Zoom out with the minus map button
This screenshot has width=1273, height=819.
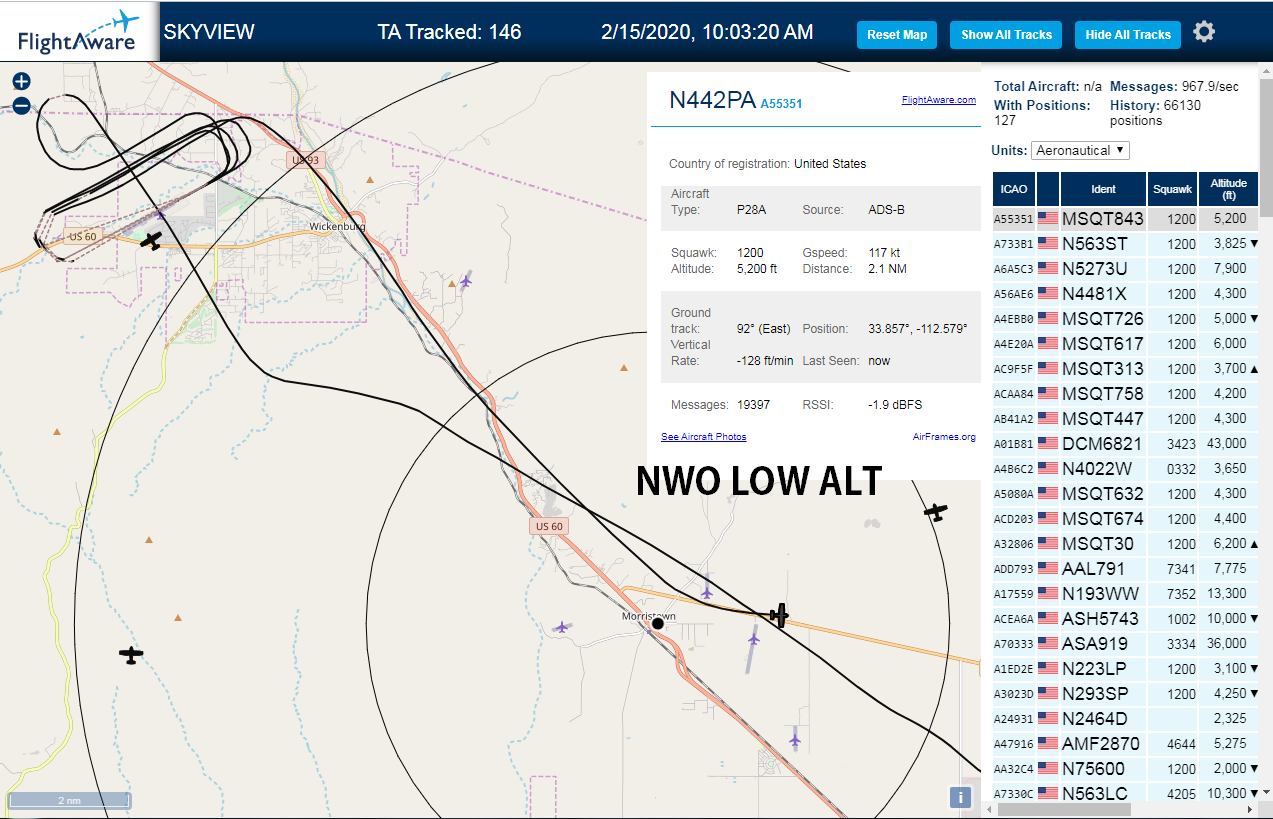[x=21, y=105]
